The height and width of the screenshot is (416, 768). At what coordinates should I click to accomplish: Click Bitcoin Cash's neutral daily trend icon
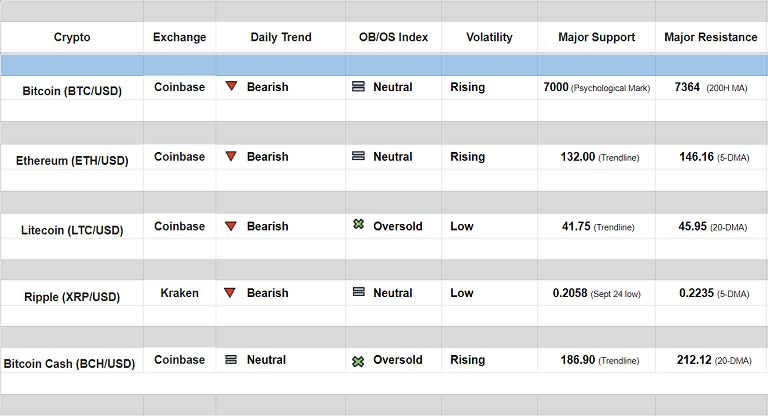(x=231, y=360)
